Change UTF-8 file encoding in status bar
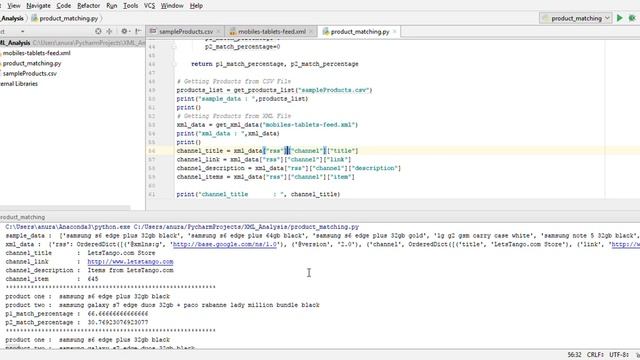This screenshot has width=640, height=360. click(619, 355)
